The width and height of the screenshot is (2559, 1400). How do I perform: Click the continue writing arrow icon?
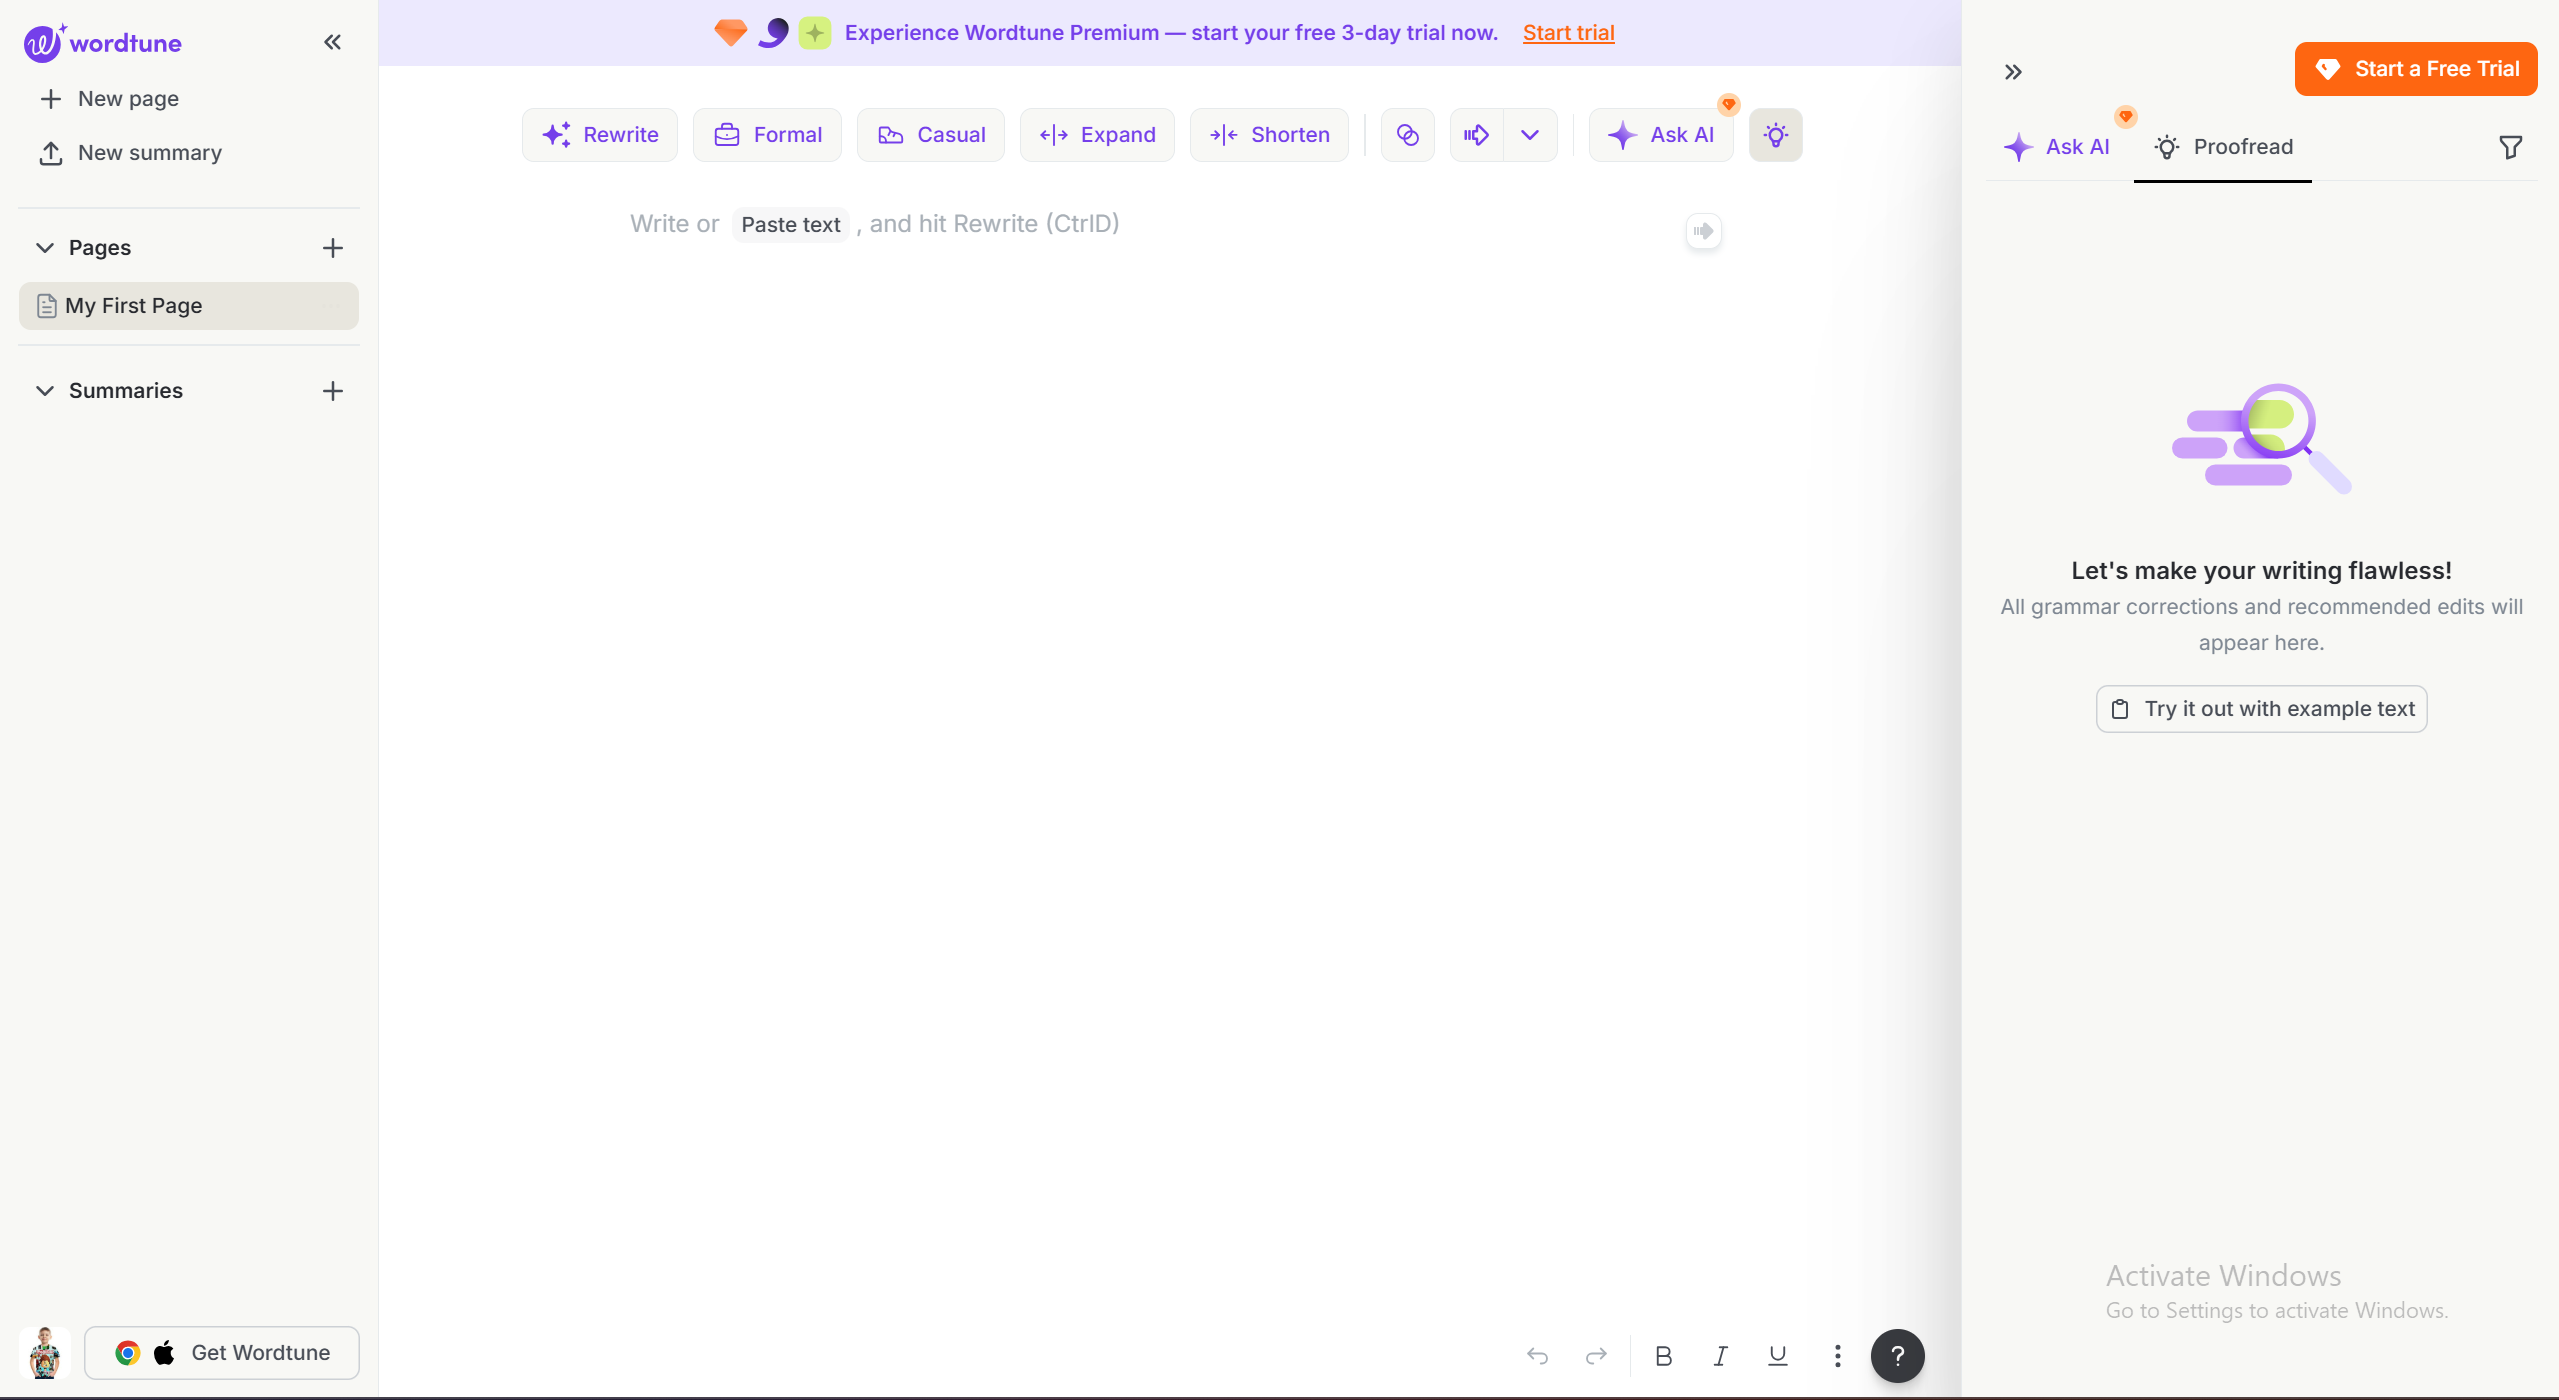pos(1477,134)
